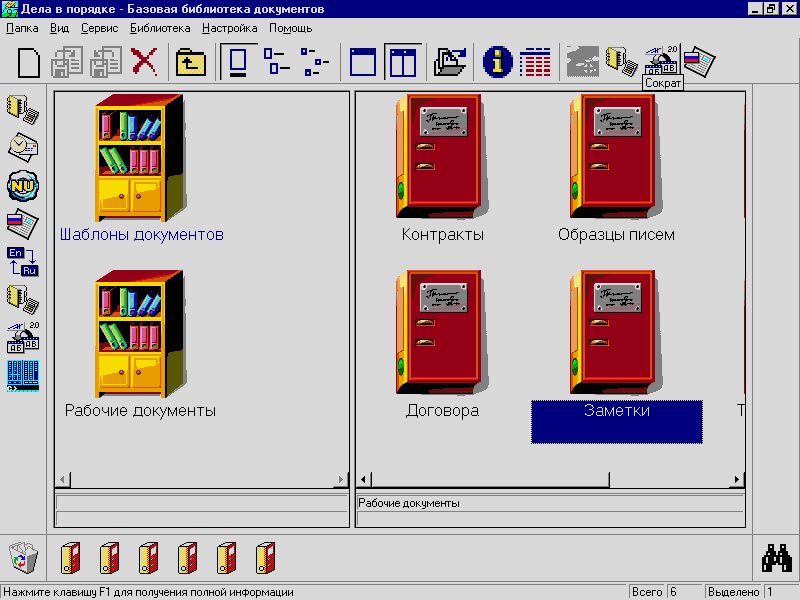Click right arrow of right pane scrollbar
Screen dimensions: 800x600
pyautogui.click(x=738, y=480)
